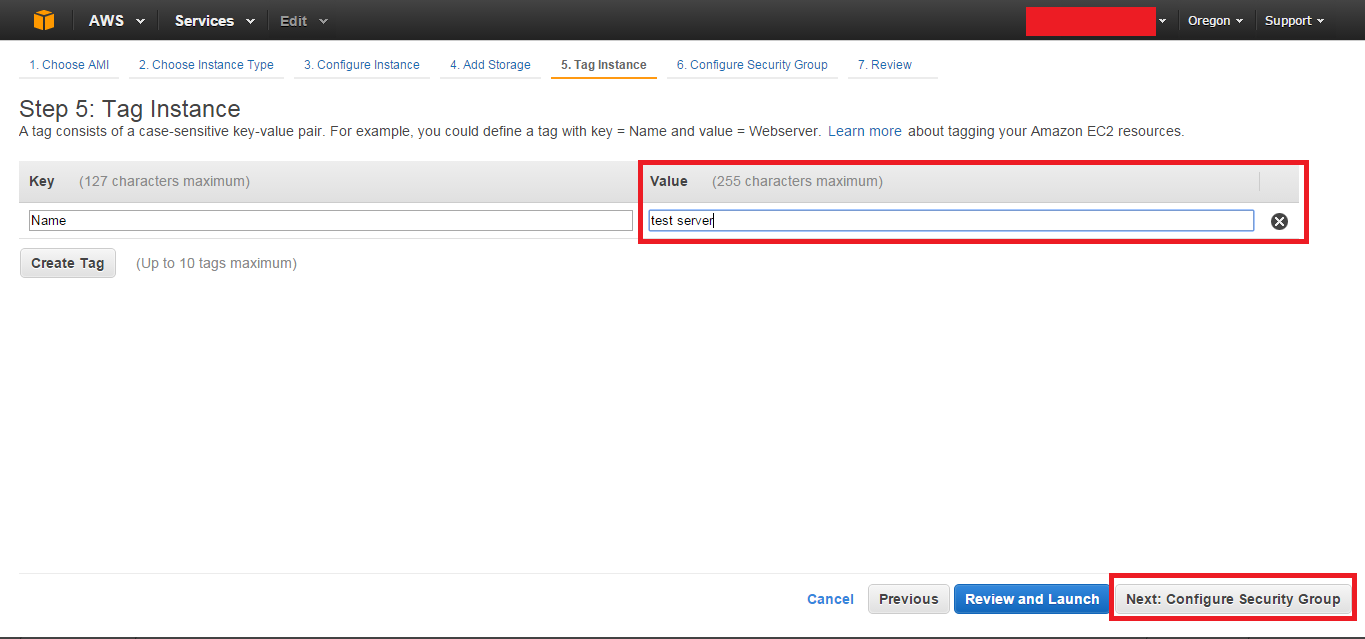Click the Value field with test server
Viewport: 1365px width, 639px height.
click(951, 220)
